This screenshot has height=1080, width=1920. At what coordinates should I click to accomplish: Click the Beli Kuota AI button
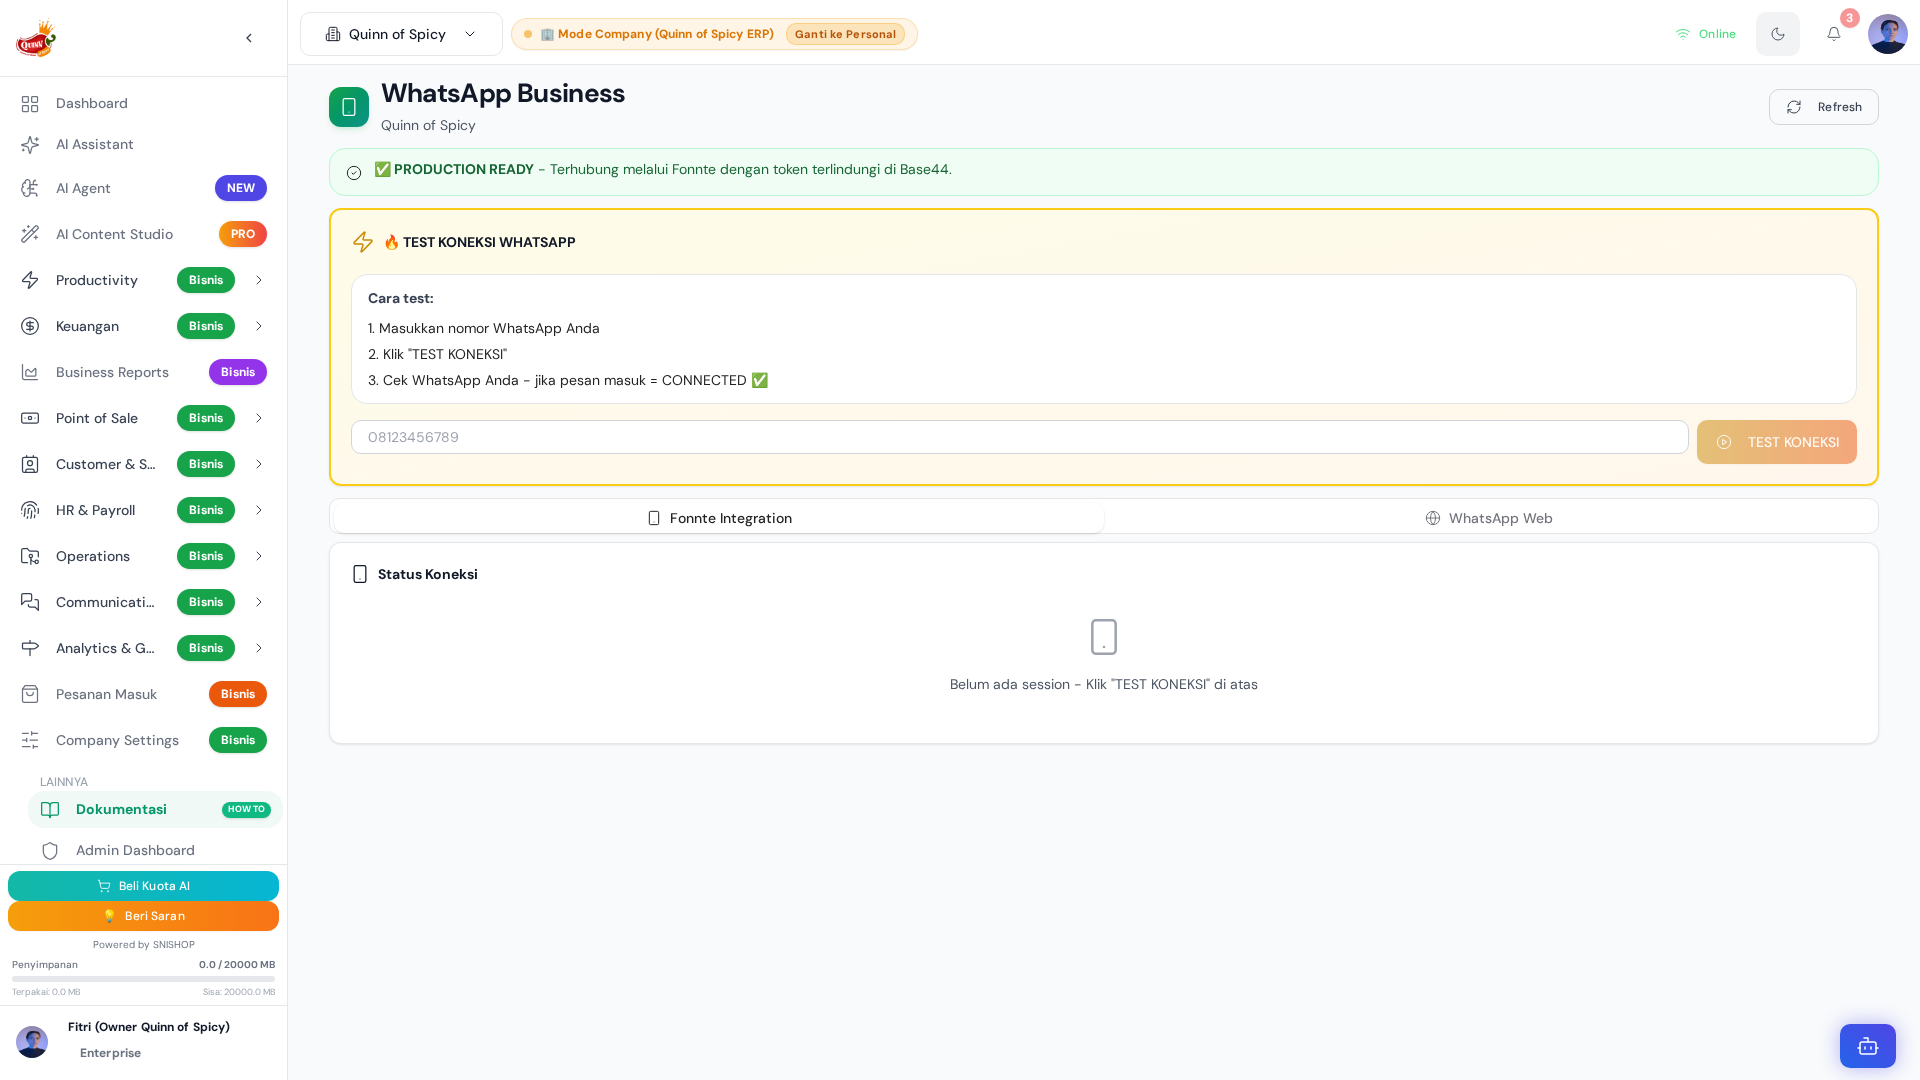(x=143, y=886)
